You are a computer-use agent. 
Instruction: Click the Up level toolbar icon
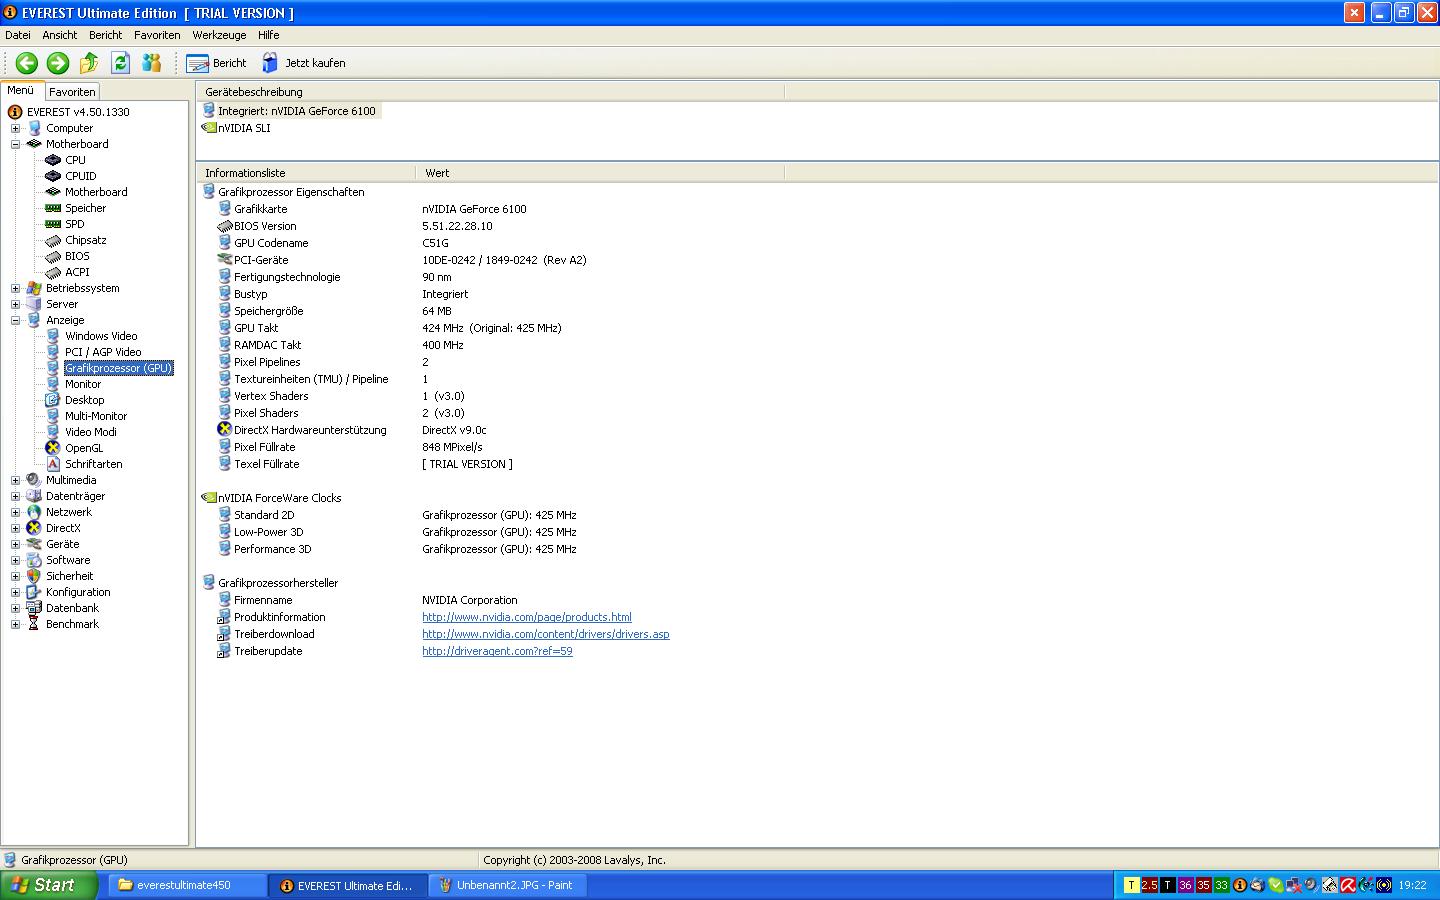[x=89, y=63]
